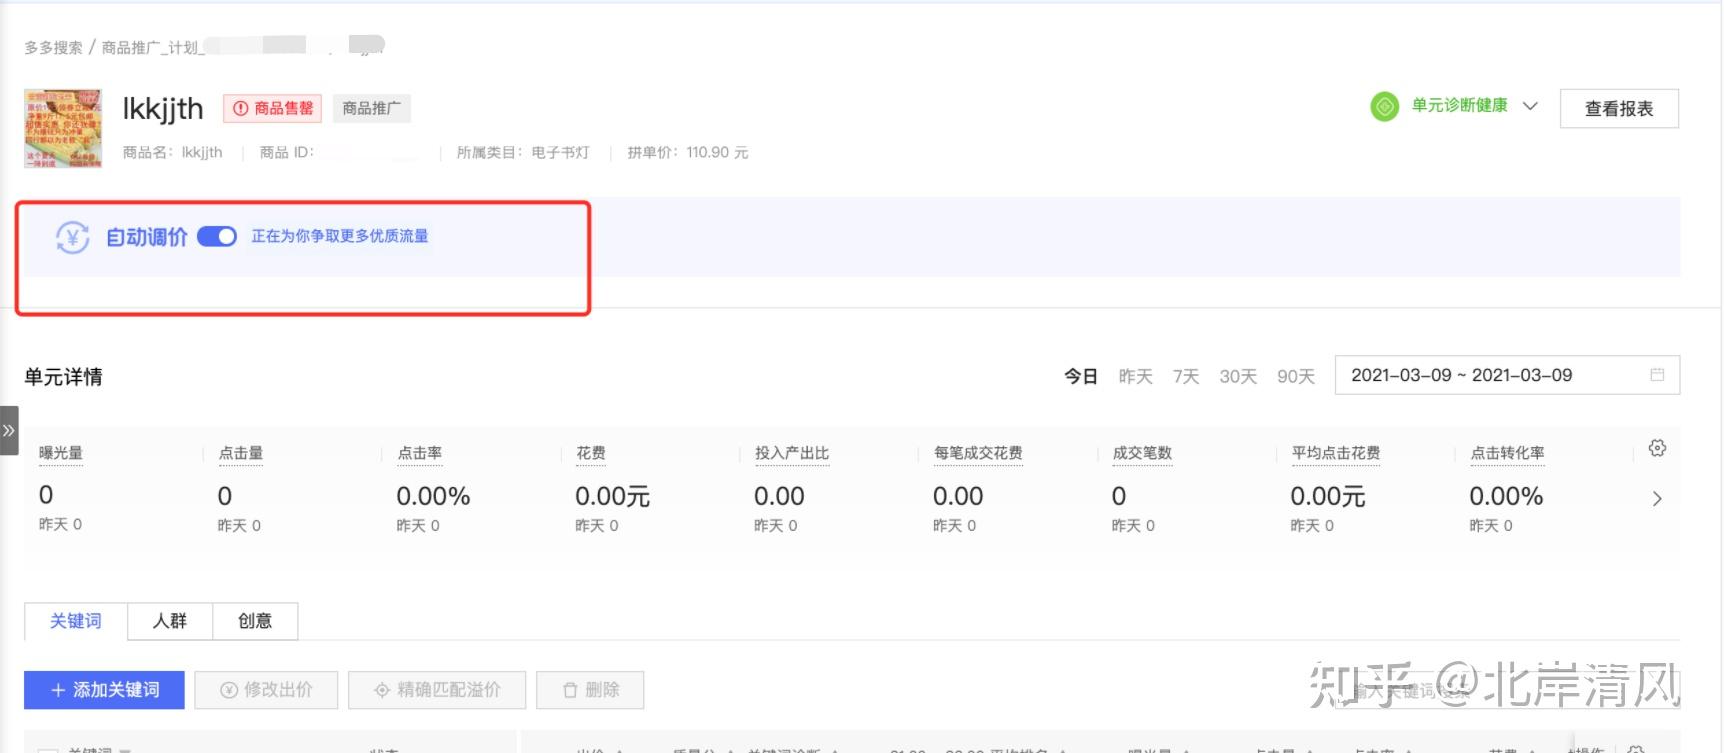Switch to the 人群 tab
Screen dimensions: 1724x753
pos(170,621)
